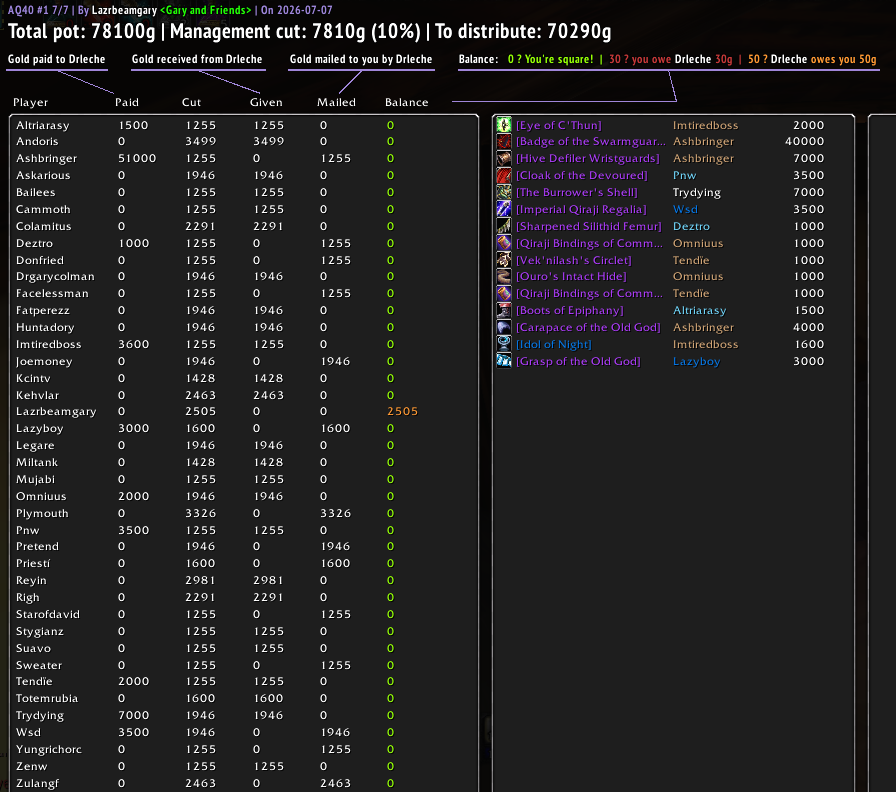Click the Player column header
Viewport: 896px width, 792px height.
click(31, 102)
